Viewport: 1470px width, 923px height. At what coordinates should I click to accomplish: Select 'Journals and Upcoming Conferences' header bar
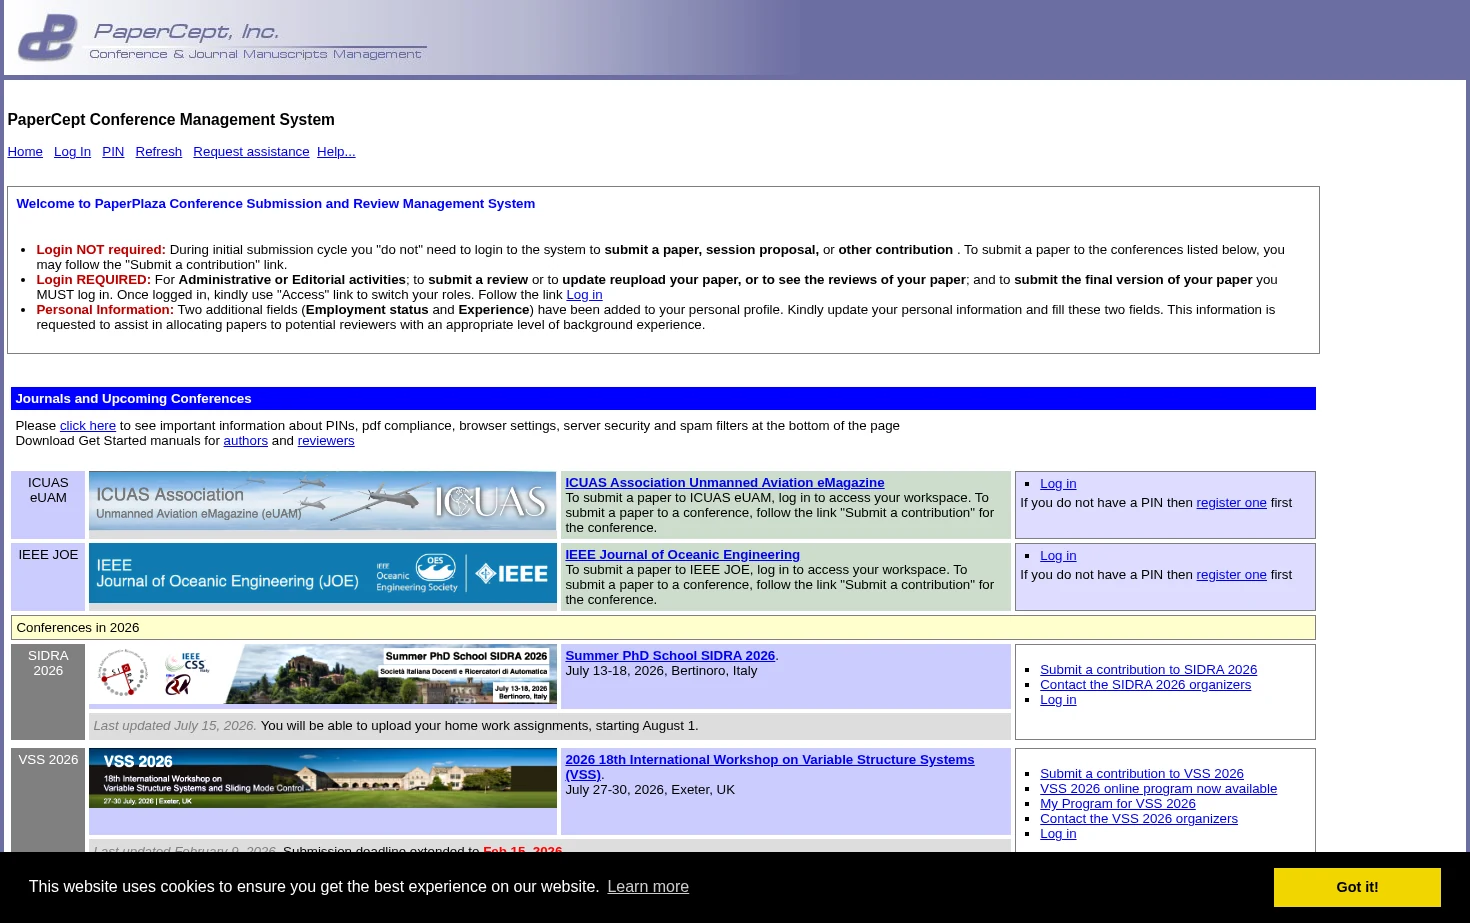(x=663, y=399)
